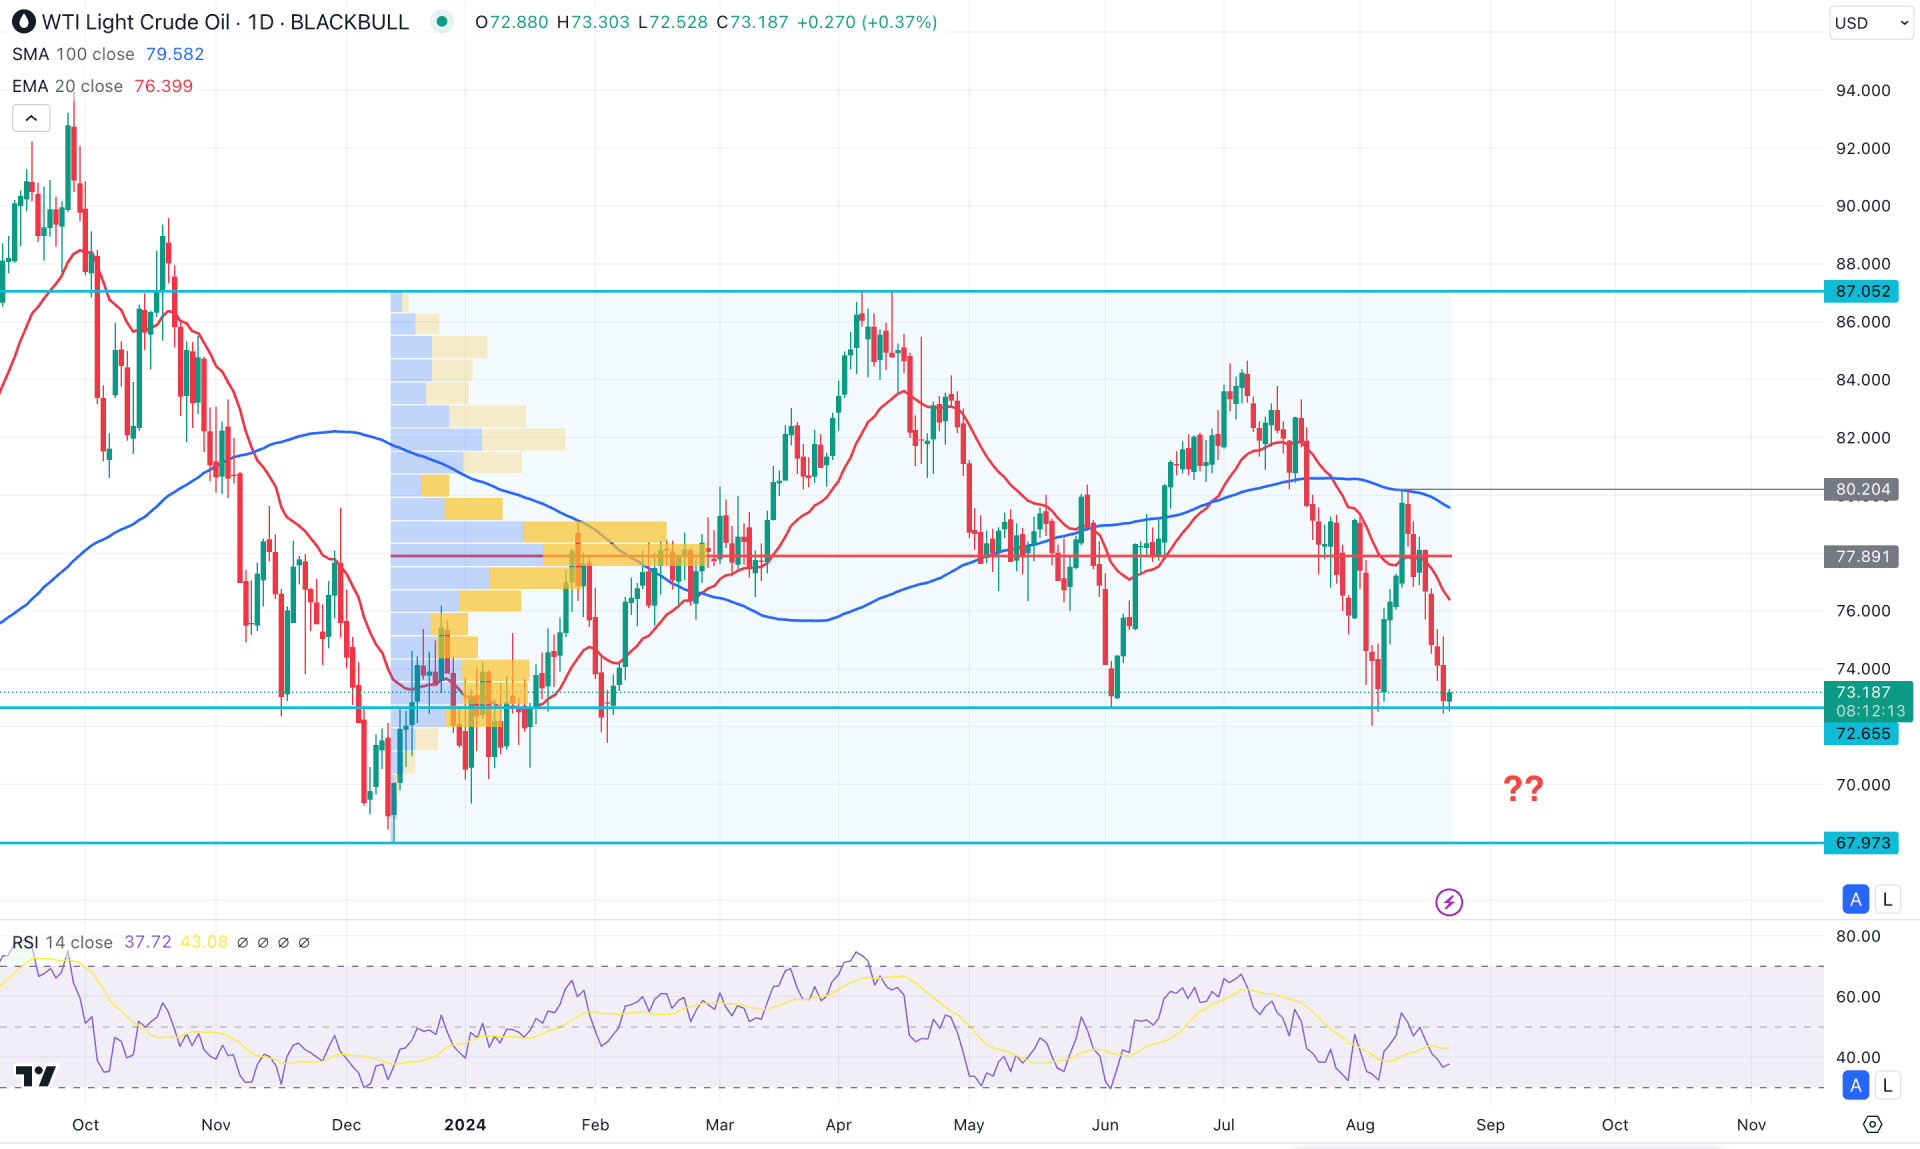The height and width of the screenshot is (1149, 1920).
Task: Click the C73.187 close value in header
Action: click(753, 22)
